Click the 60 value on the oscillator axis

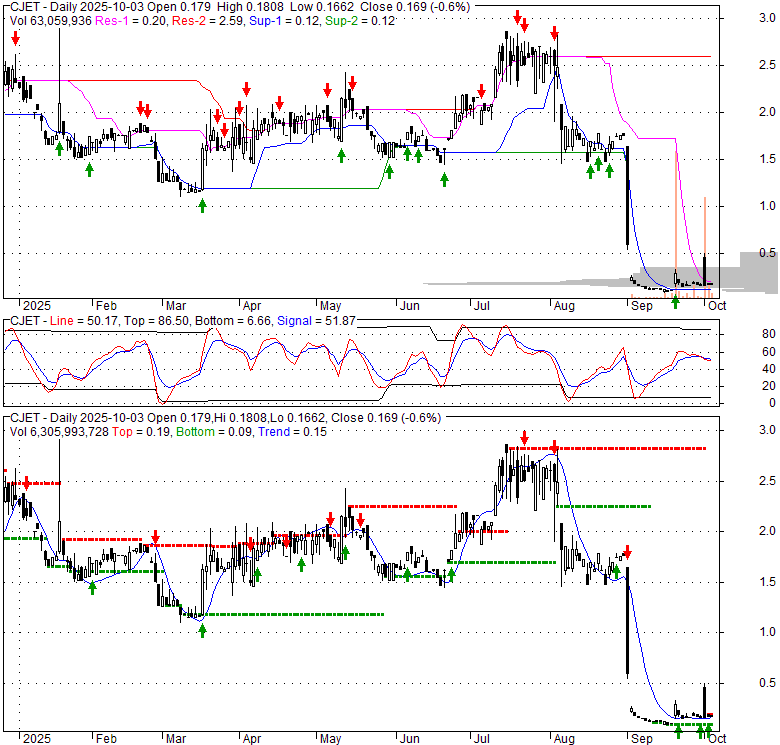[769, 352]
